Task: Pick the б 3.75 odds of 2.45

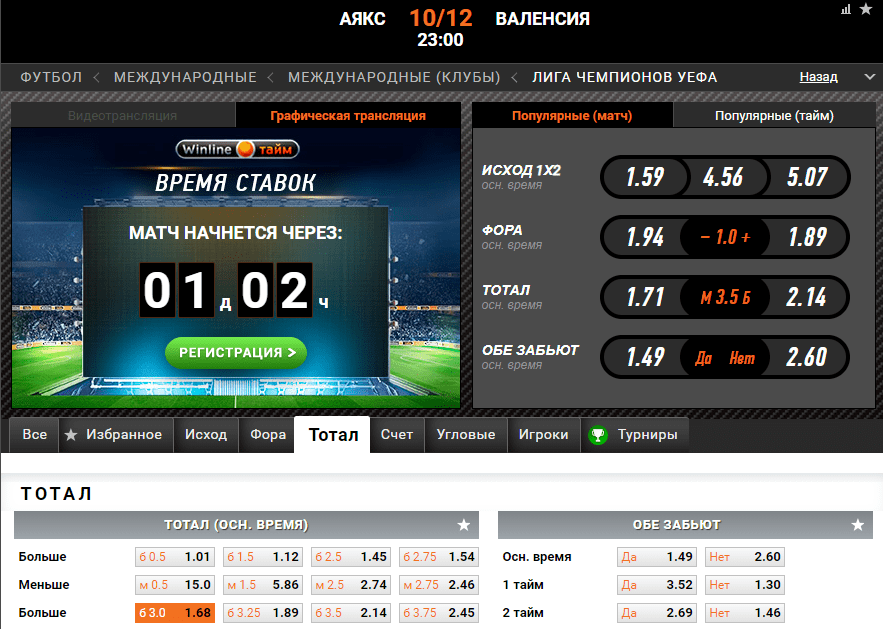Action: coord(439,613)
